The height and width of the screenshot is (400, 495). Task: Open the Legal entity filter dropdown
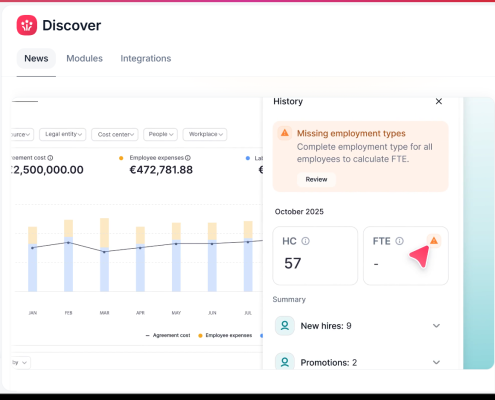tap(63, 134)
